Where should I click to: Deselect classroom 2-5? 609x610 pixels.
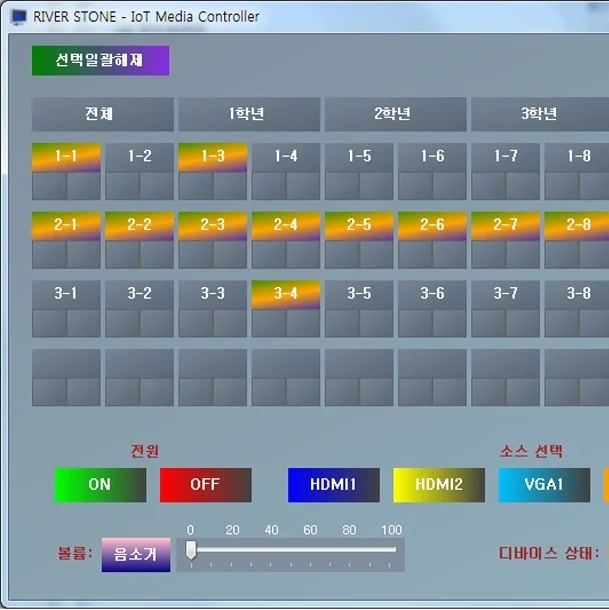[x=359, y=226]
